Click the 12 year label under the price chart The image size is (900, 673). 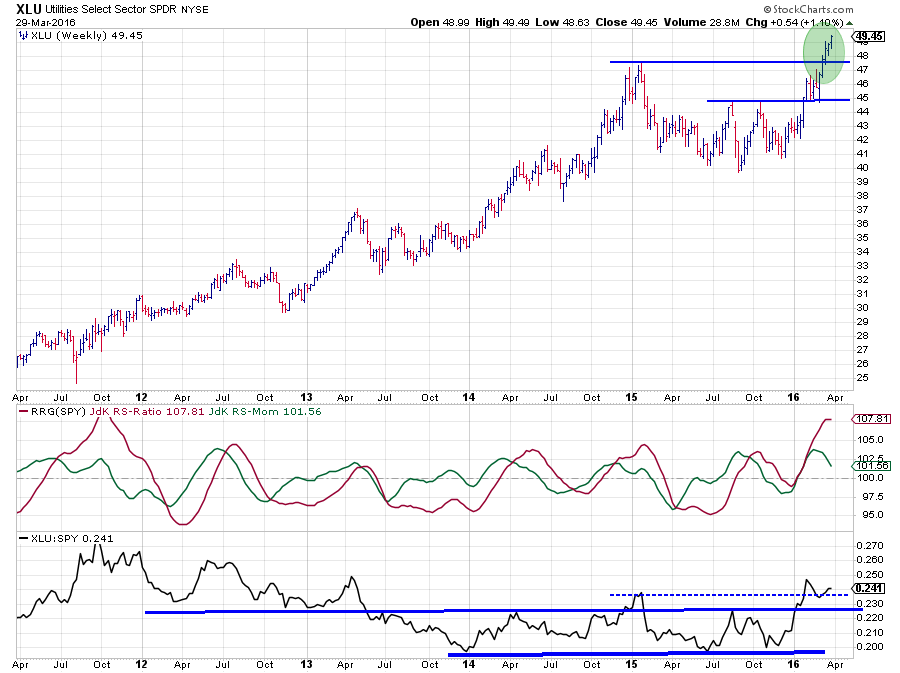click(141, 397)
